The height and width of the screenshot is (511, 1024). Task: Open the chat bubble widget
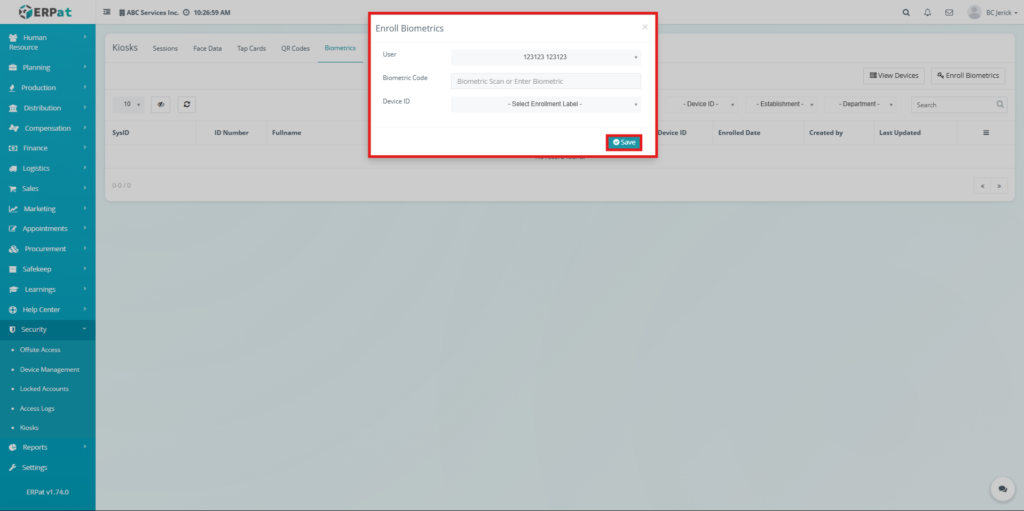coord(1001,488)
